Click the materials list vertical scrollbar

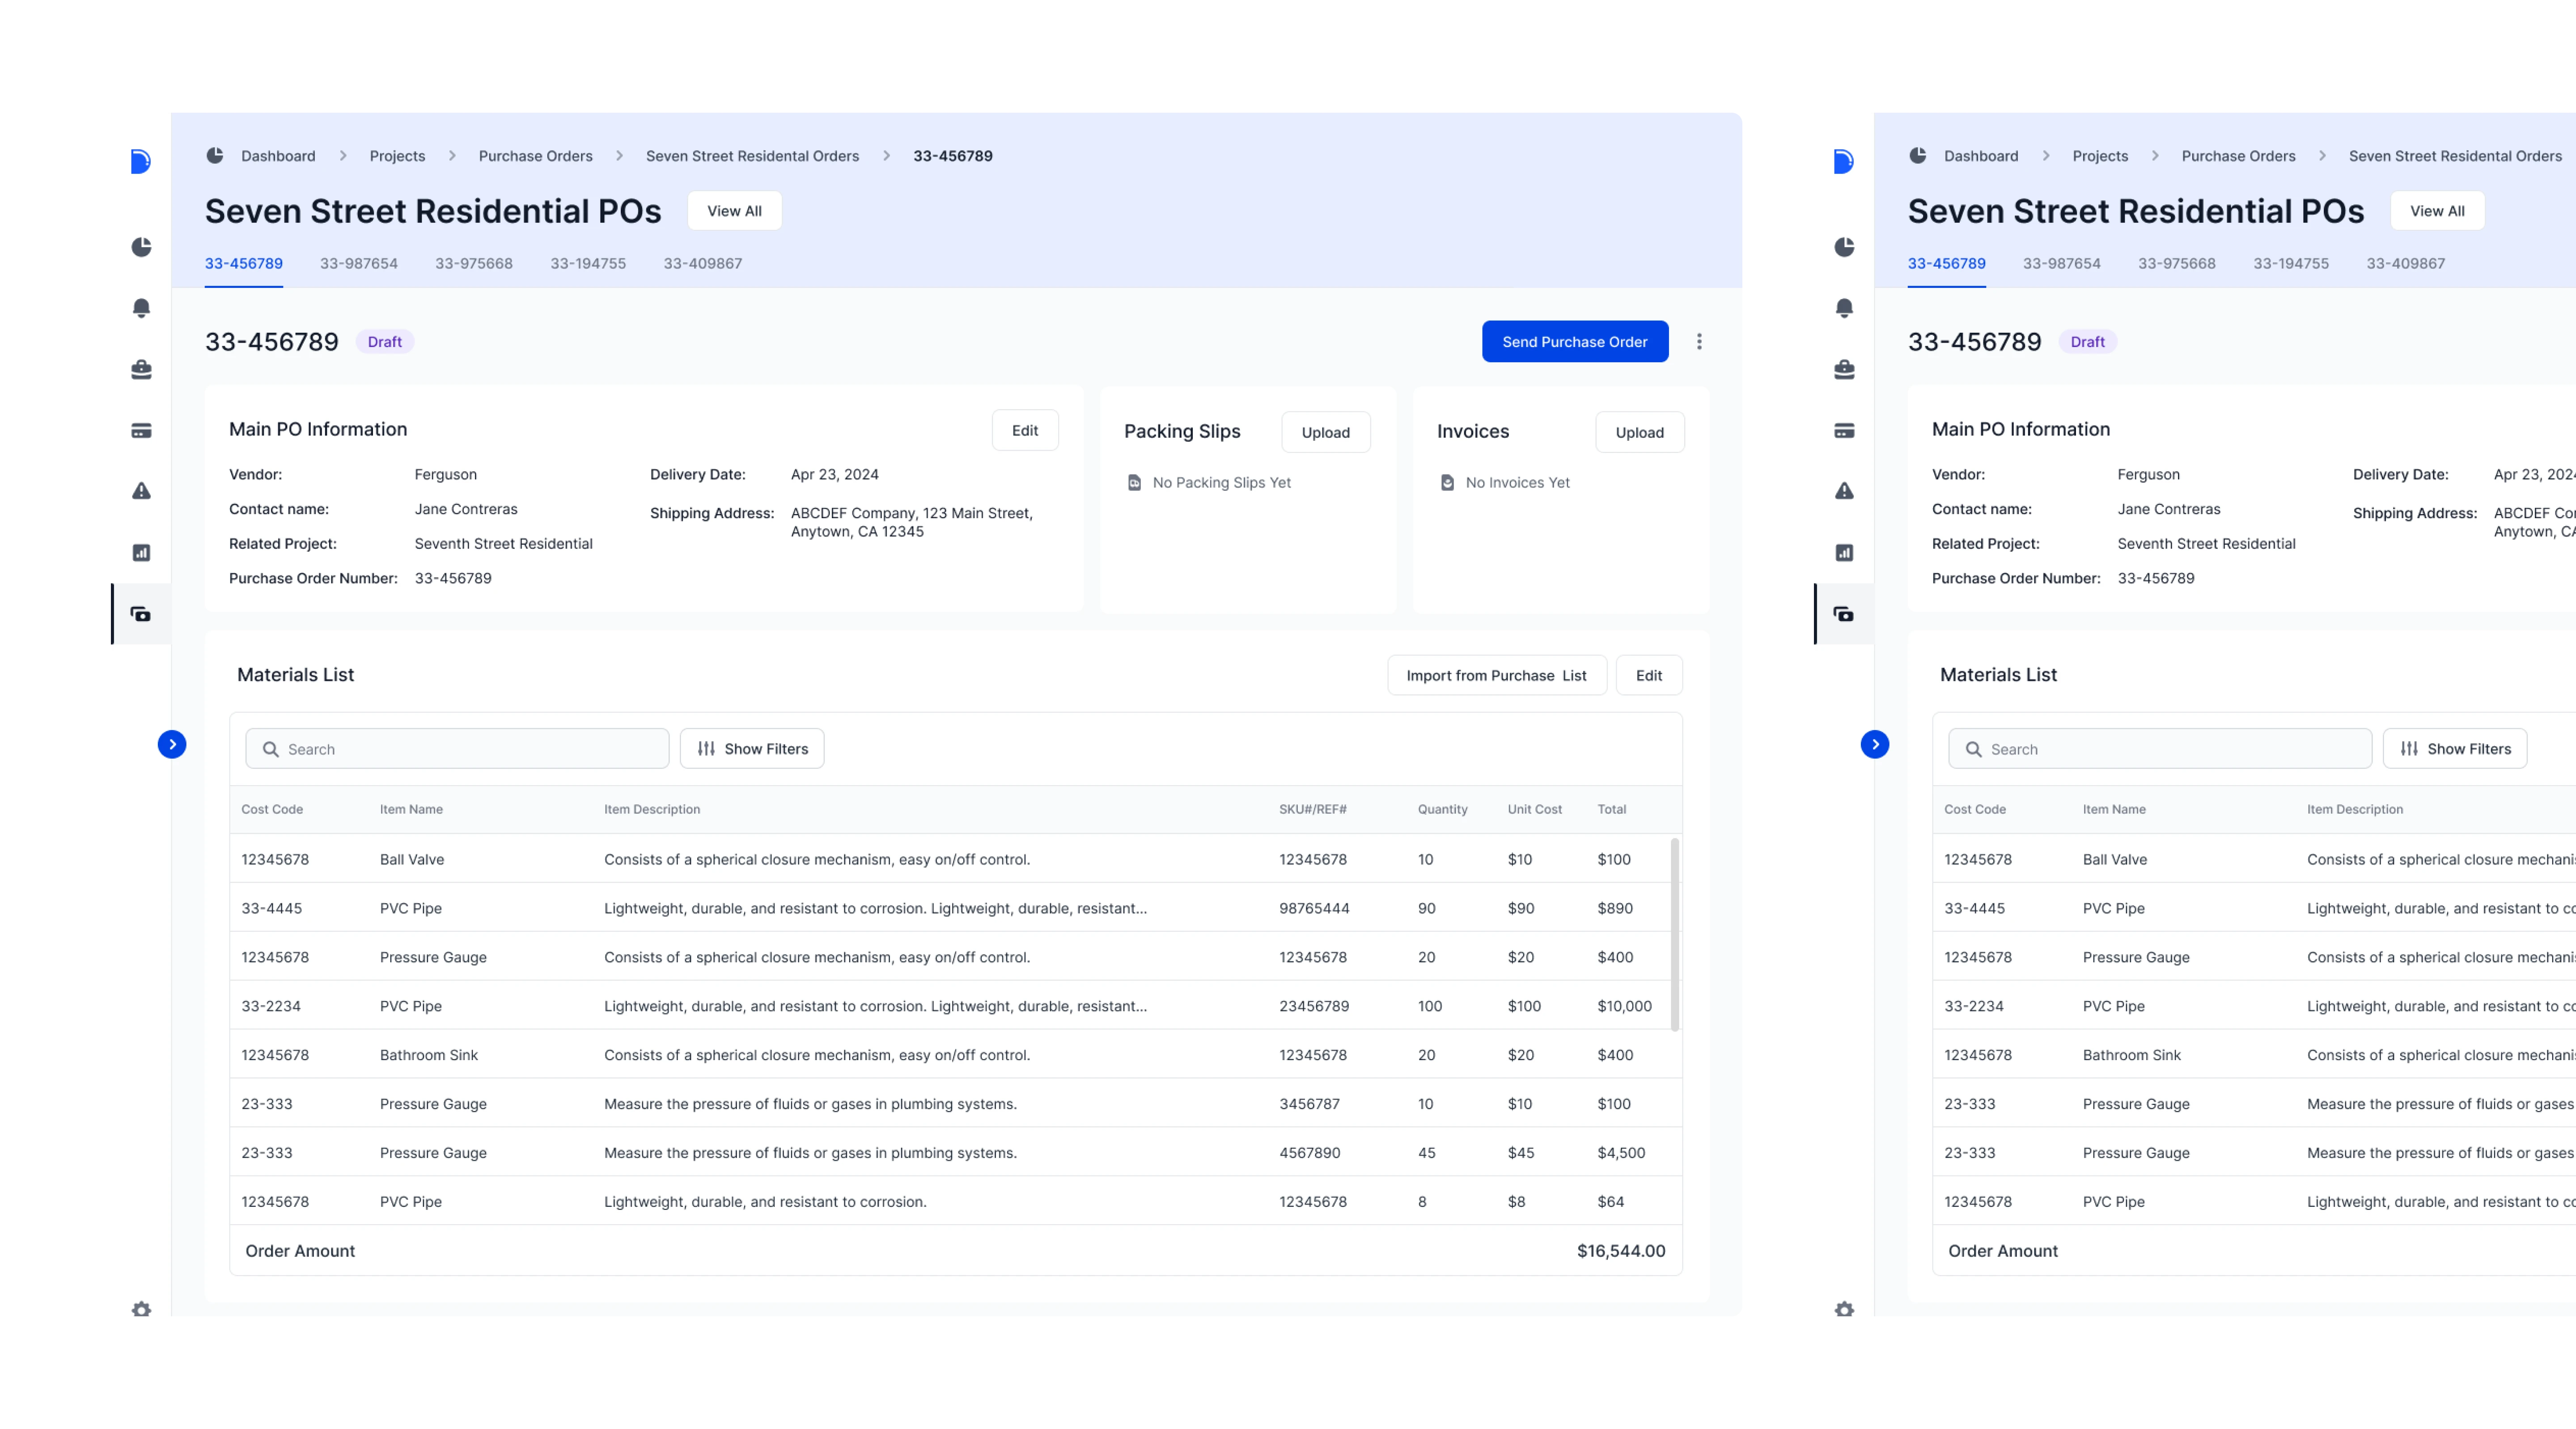tap(1674, 935)
